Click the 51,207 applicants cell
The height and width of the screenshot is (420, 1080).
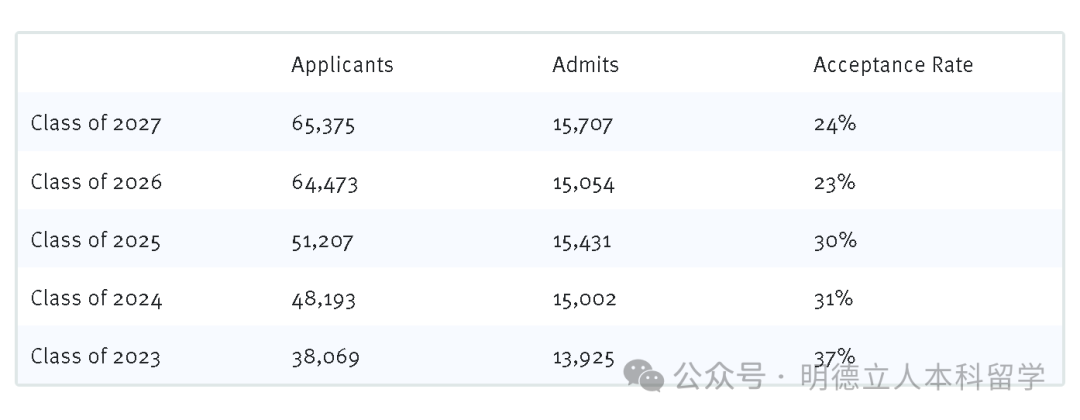pyautogui.click(x=322, y=241)
